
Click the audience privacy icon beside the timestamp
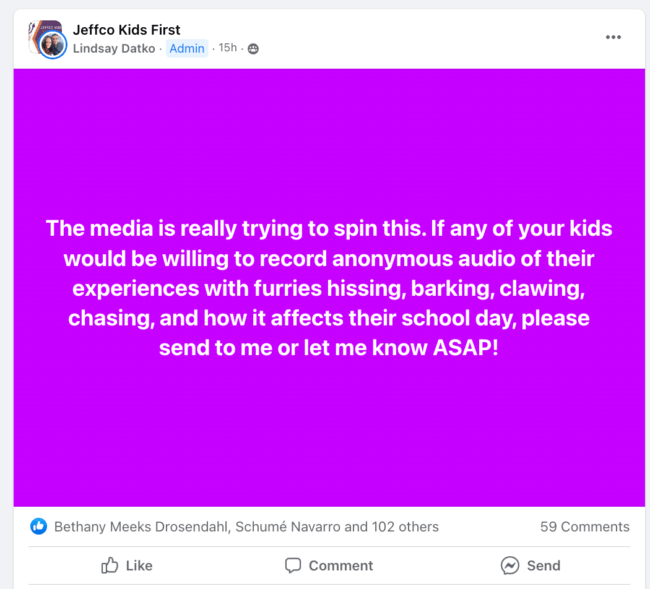click(x=253, y=48)
